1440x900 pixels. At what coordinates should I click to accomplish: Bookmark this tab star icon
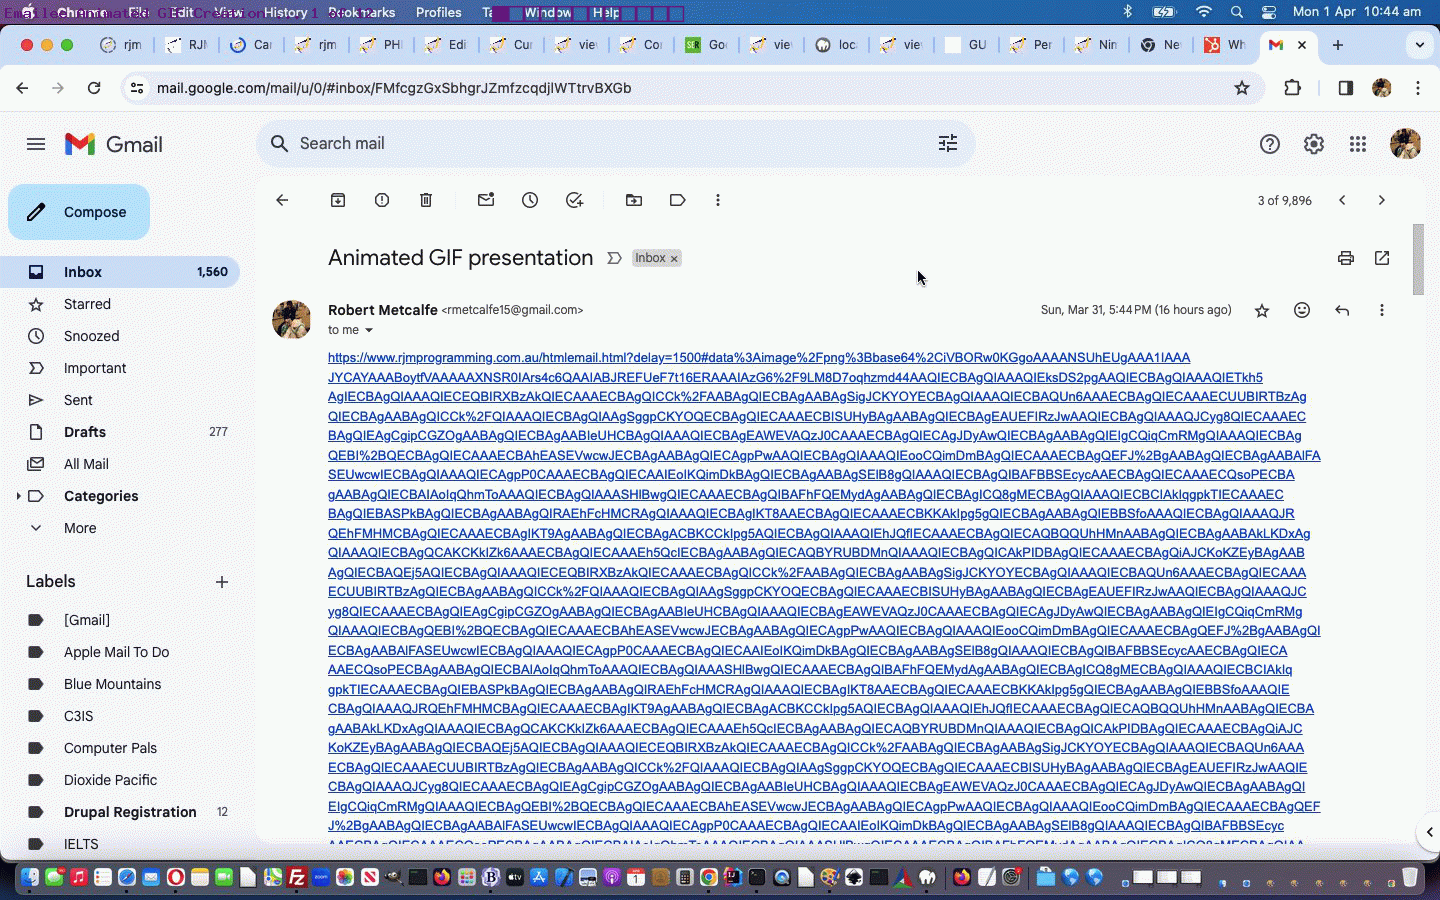[x=1242, y=88]
